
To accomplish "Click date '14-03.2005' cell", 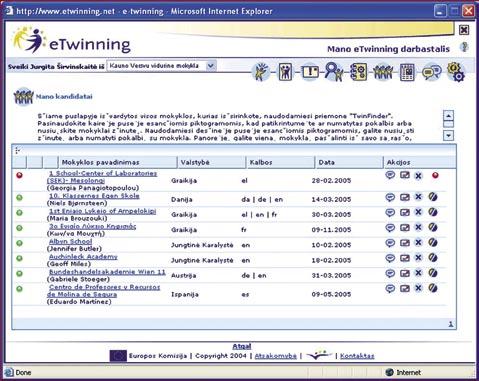I will point(331,199).
